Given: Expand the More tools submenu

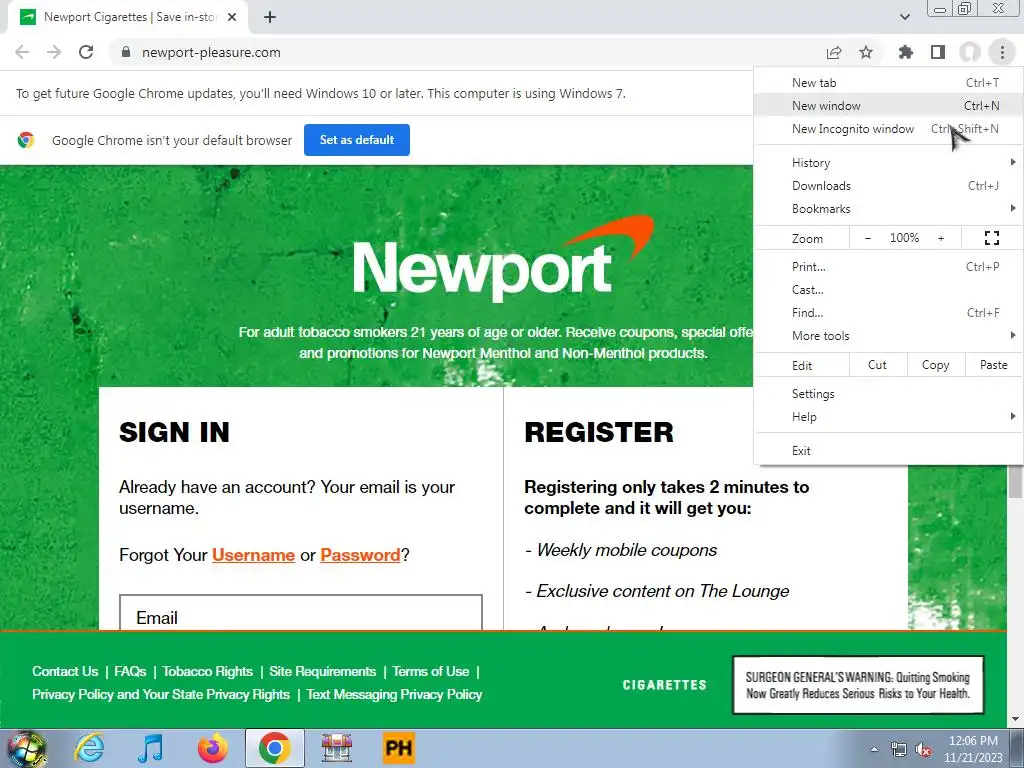Looking at the screenshot, I should [x=888, y=336].
